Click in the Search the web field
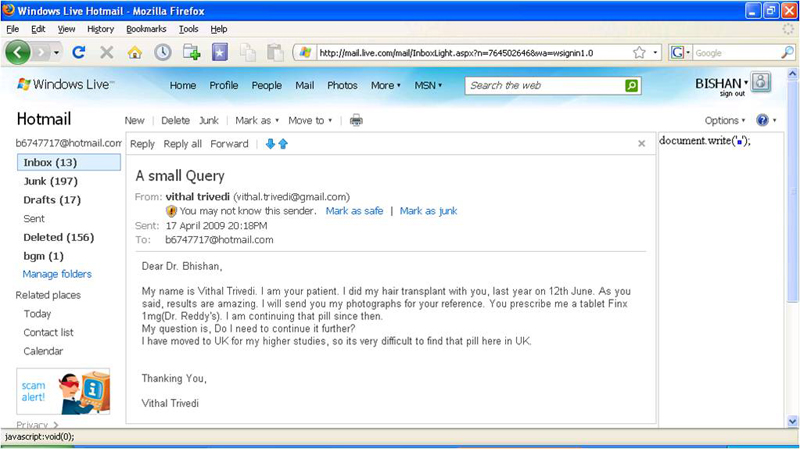The height and width of the screenshot is (449, 800). click(x=545, y=86)
